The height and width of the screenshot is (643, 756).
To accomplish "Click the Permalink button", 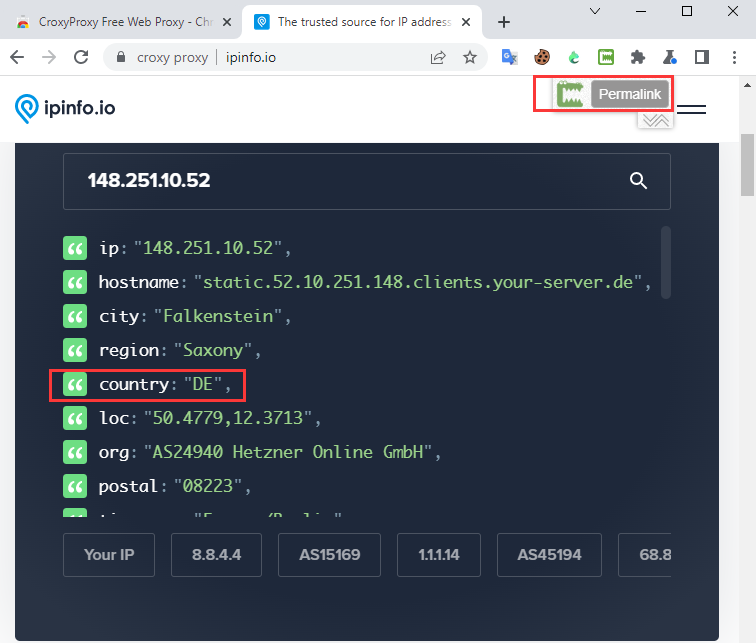I will point(630,94).
